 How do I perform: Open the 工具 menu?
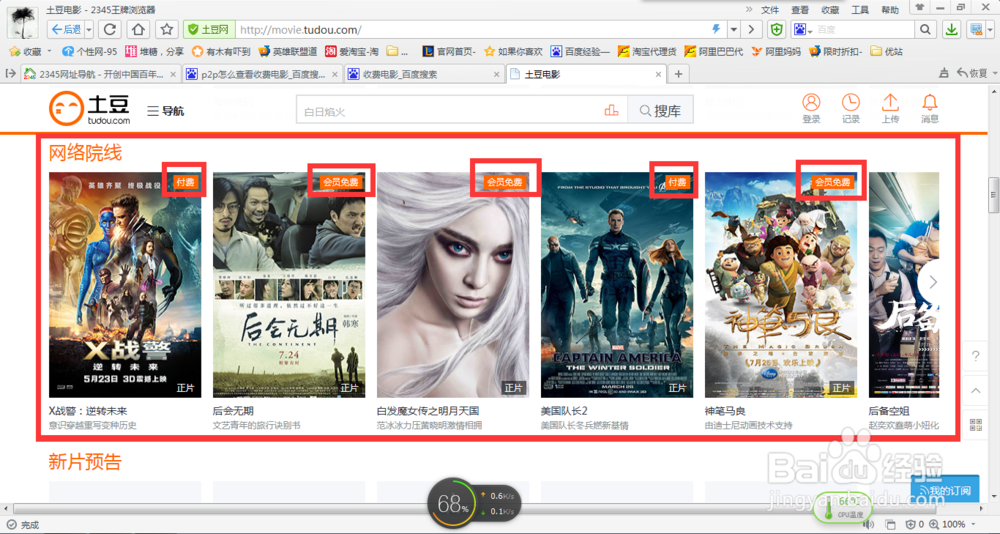click(860, 10)
